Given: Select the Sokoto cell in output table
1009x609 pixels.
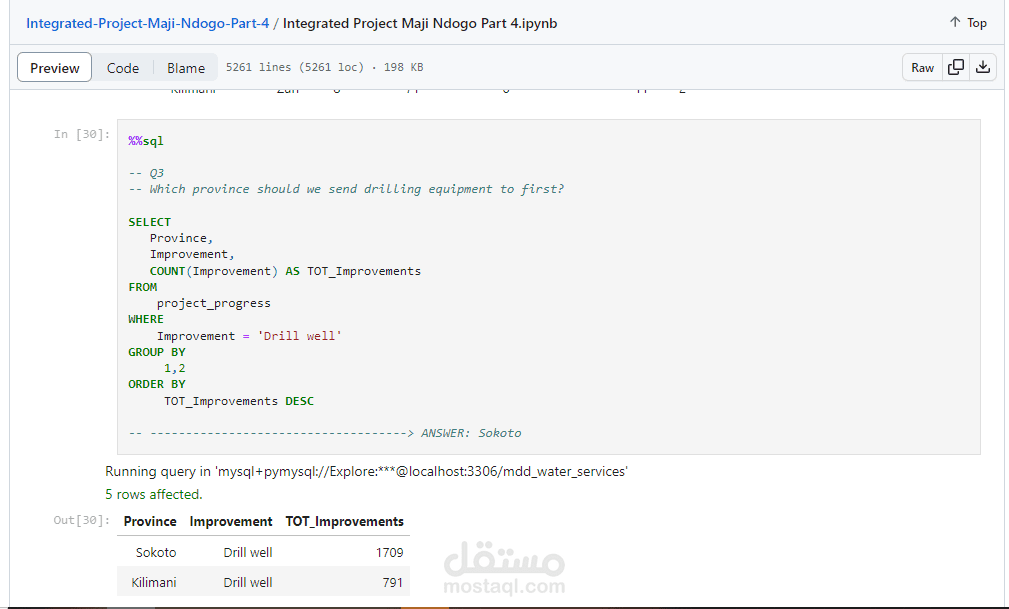Looking at the screenshot, I should point(156,552).
